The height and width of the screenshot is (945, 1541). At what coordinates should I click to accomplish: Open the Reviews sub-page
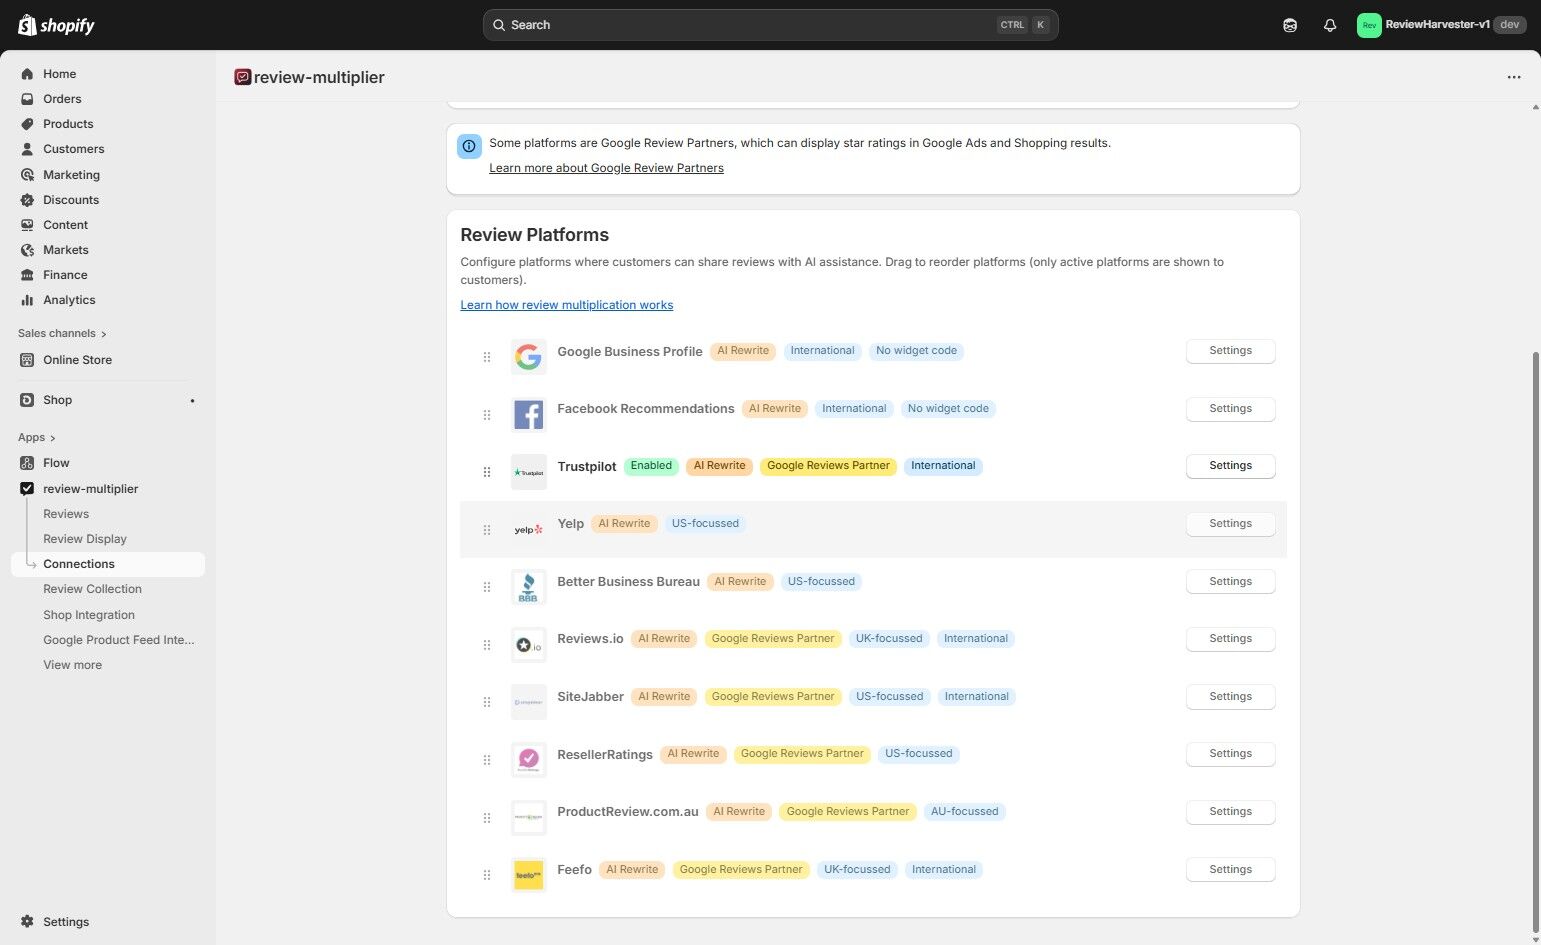(x=66, y=514)
